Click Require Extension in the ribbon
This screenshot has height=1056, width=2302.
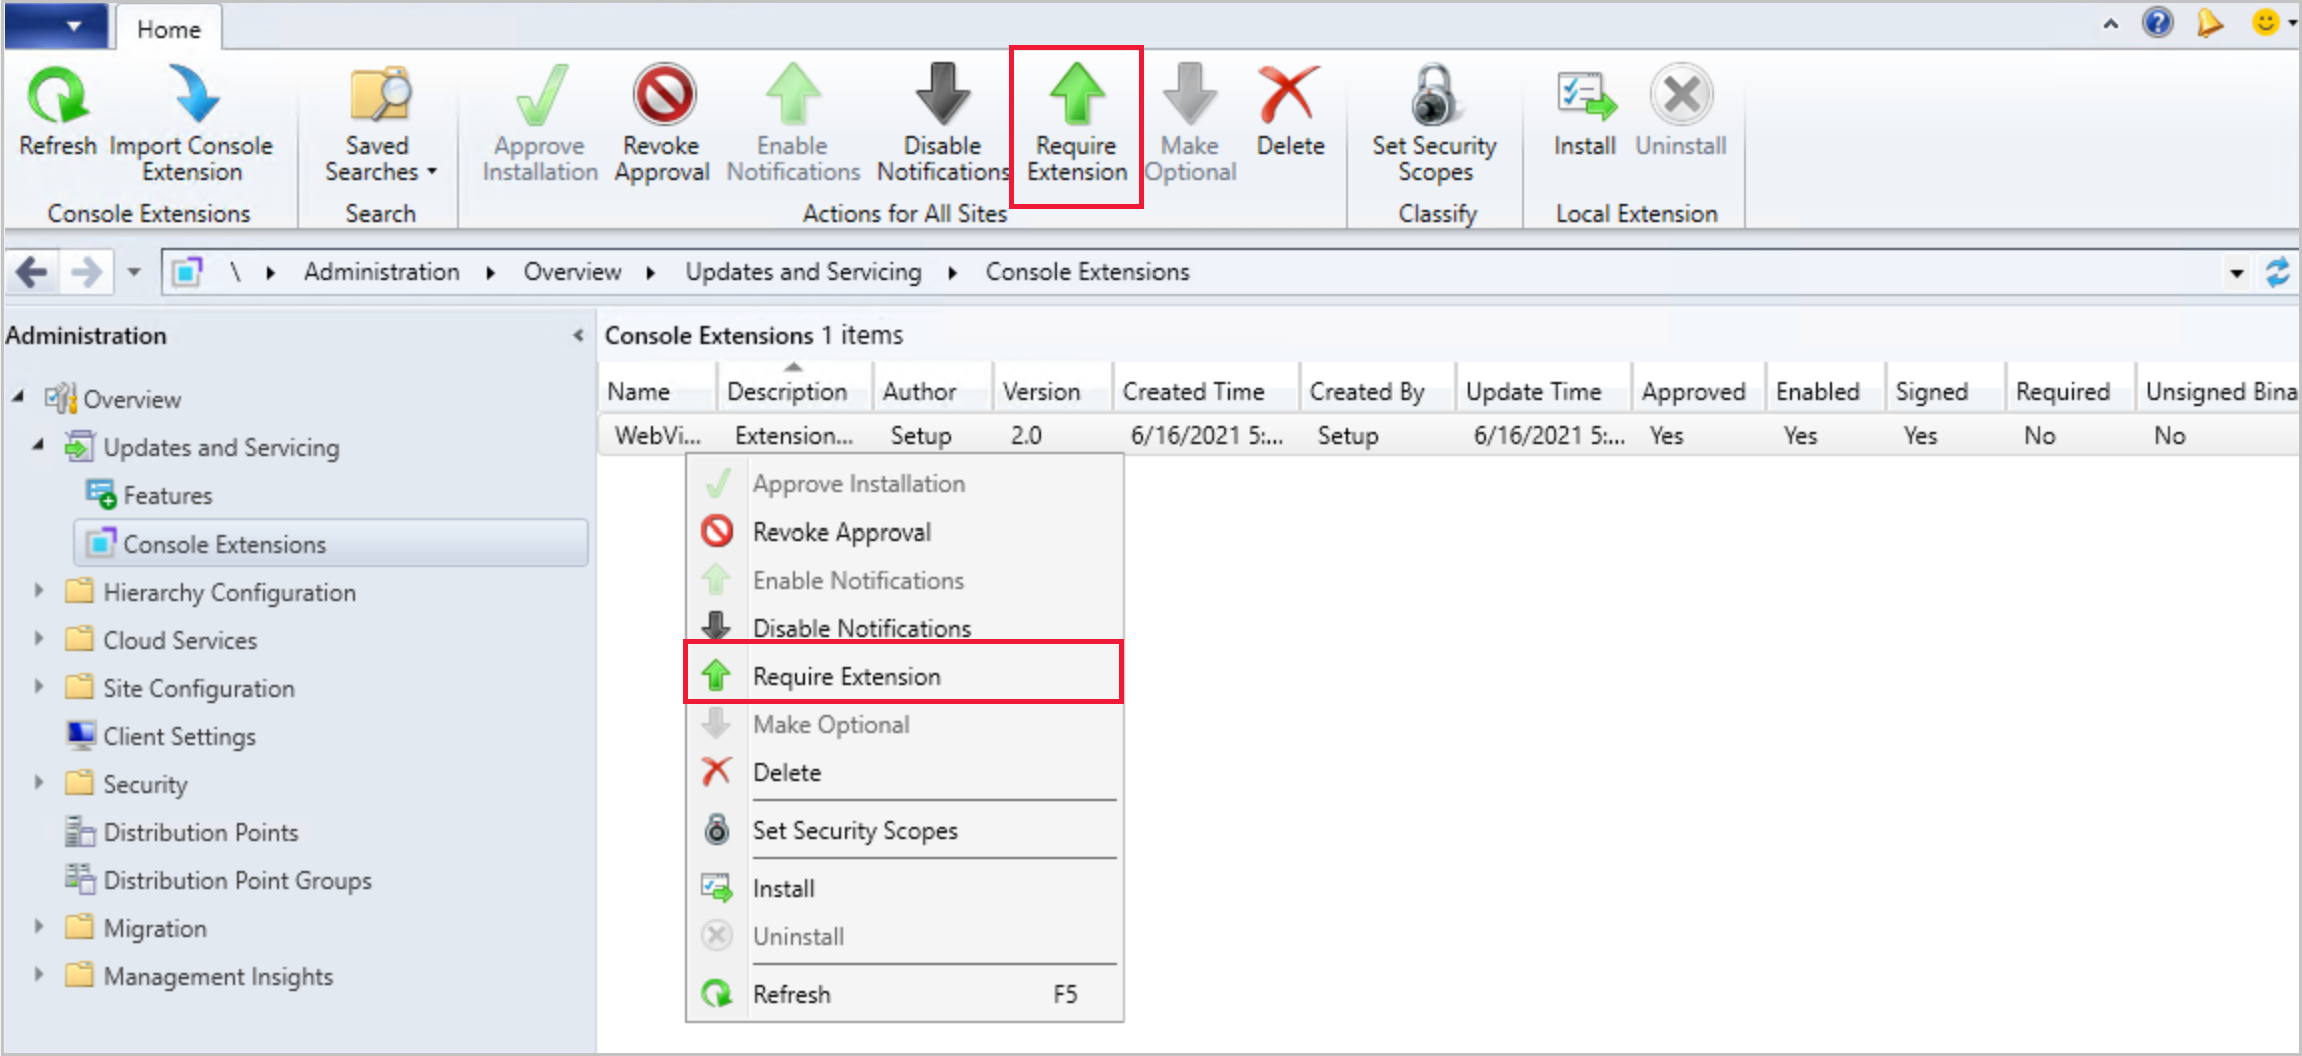1076,124
